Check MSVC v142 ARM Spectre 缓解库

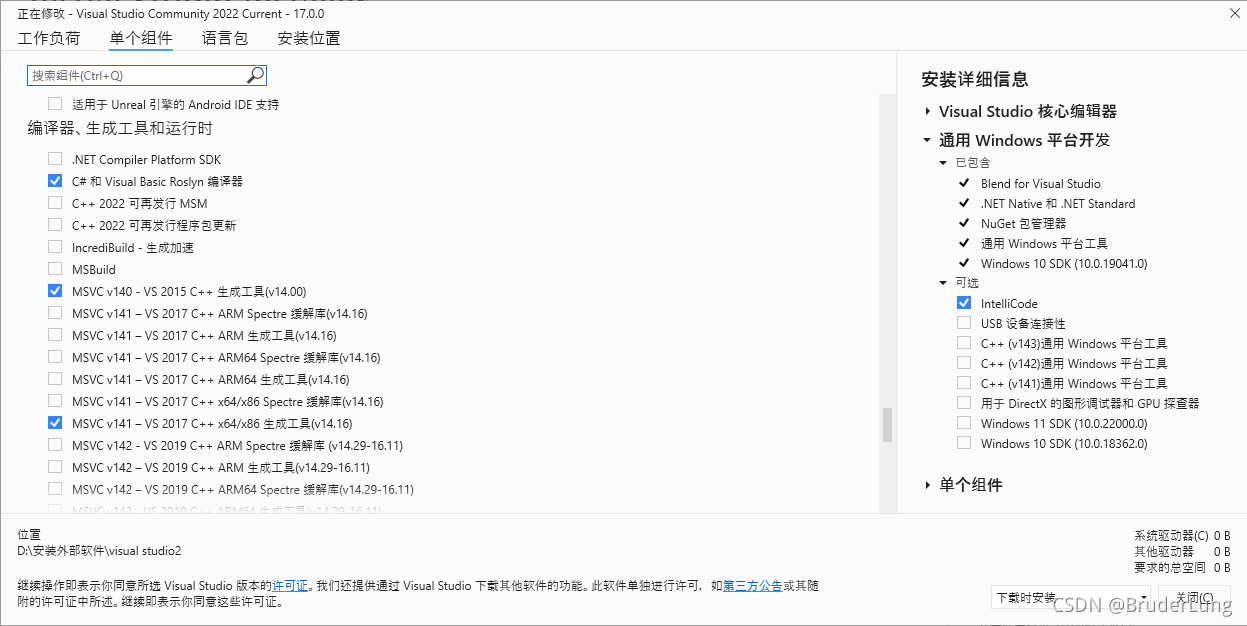pos(55,446)
